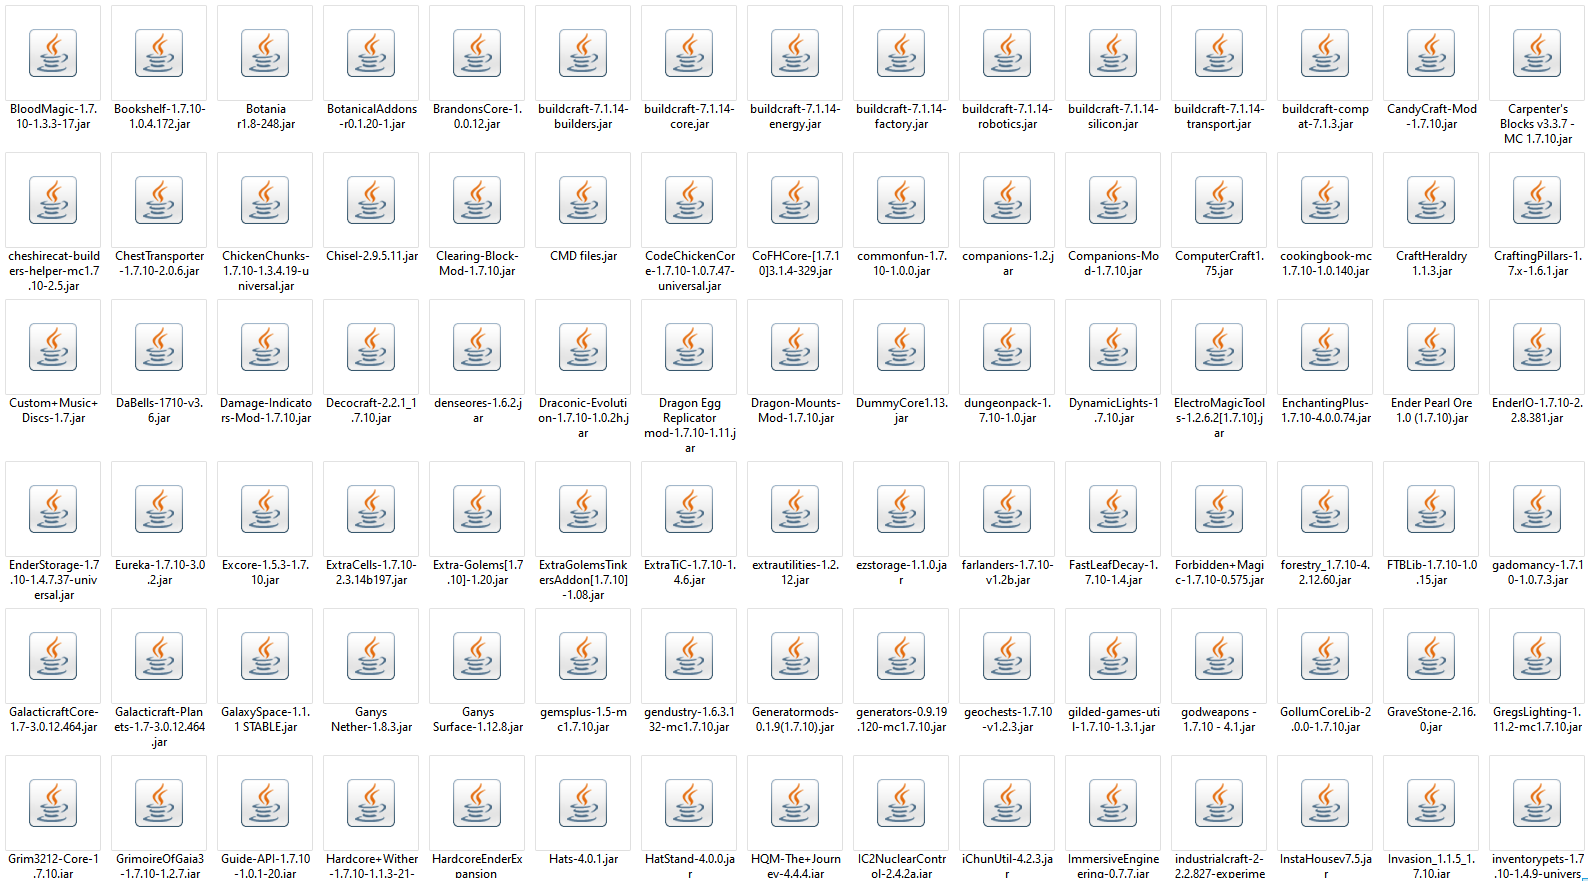Click ExtraCells-1.7.10-2.3.14b197.jar label
This screenshot has height=881, width=1588.
click(371, 572)
